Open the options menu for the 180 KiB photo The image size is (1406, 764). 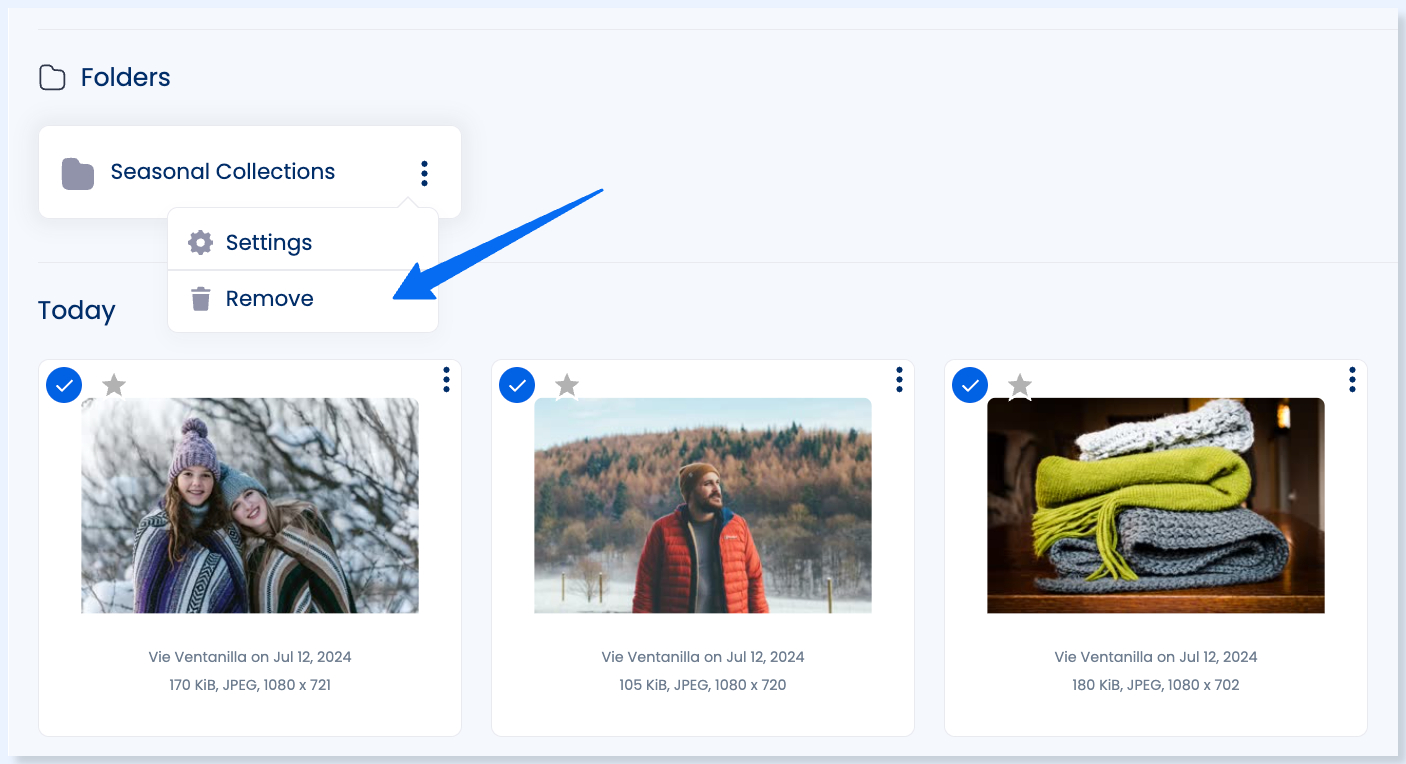click(1352, 379)
